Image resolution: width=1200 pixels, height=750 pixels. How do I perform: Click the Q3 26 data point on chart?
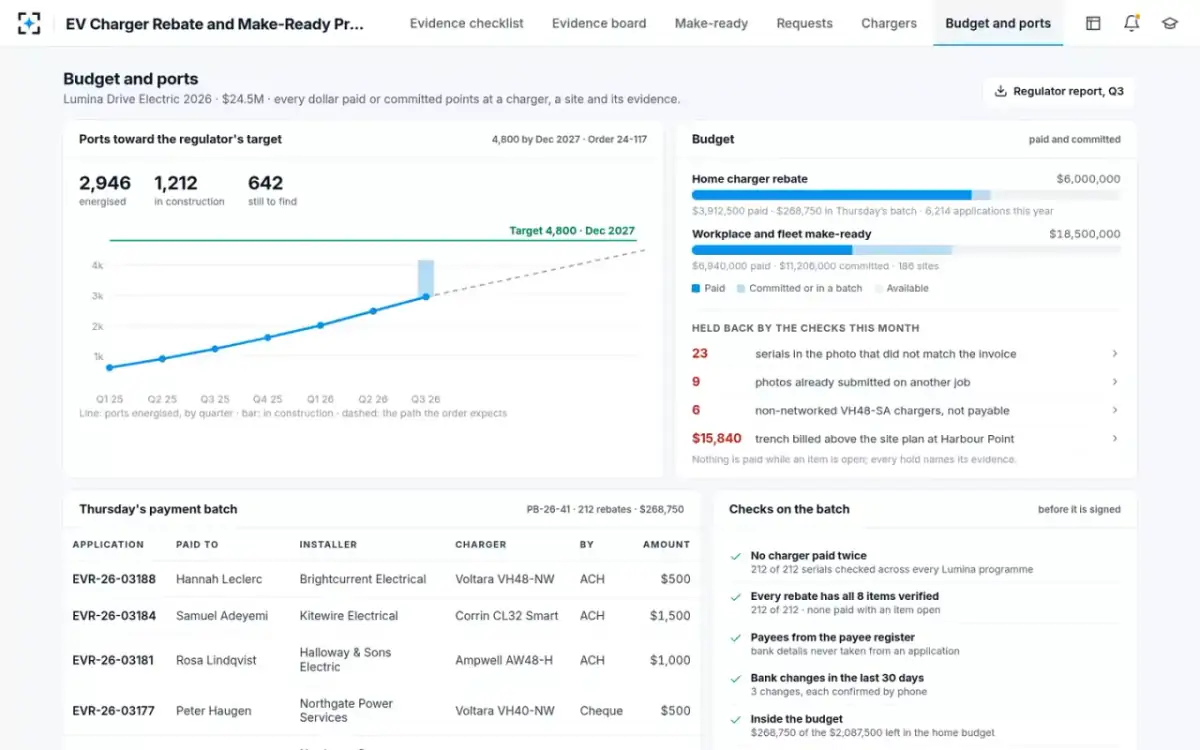426,296
